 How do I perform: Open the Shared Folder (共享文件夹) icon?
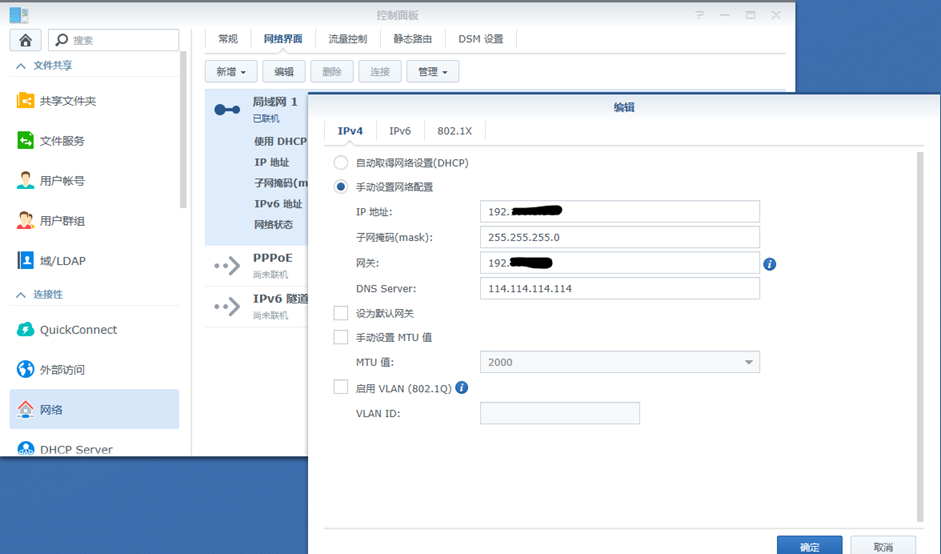(x=26, y=101)
